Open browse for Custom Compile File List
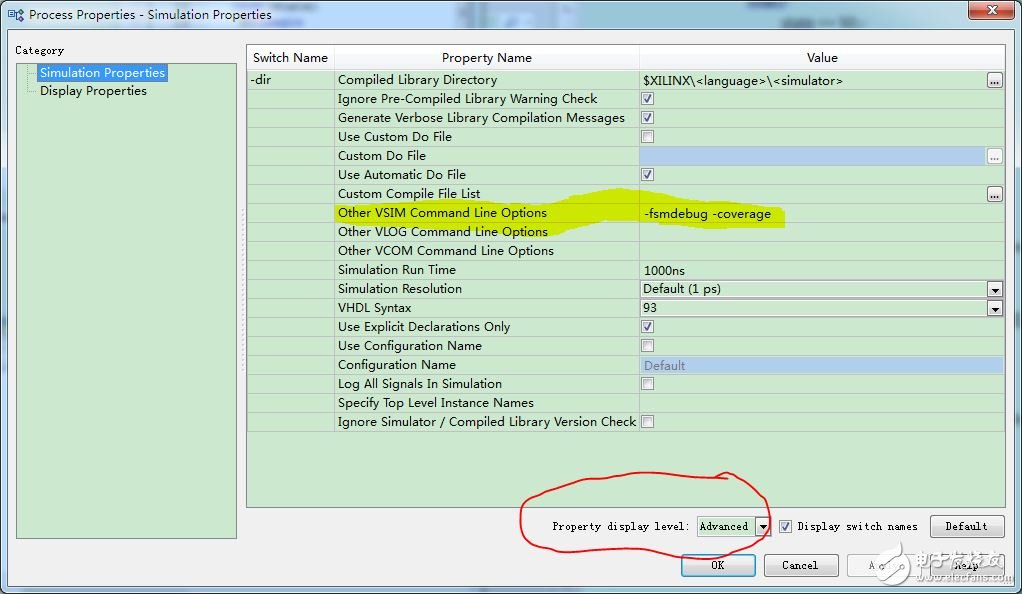This screenshot has width=1022, height=594. point(994,194)
